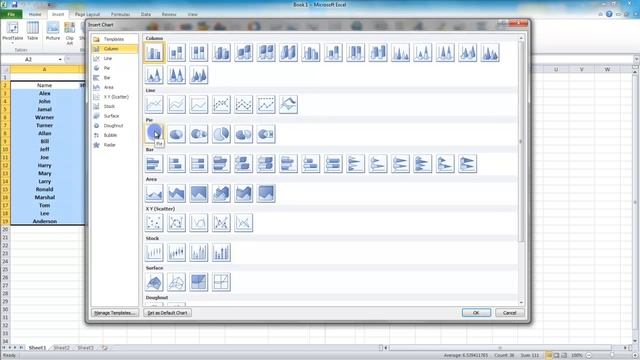The width and height of the screenshot is (640, 360).
Task: Click column W header in the sheet
Action: pyautogui.click(x=607, y=69)
